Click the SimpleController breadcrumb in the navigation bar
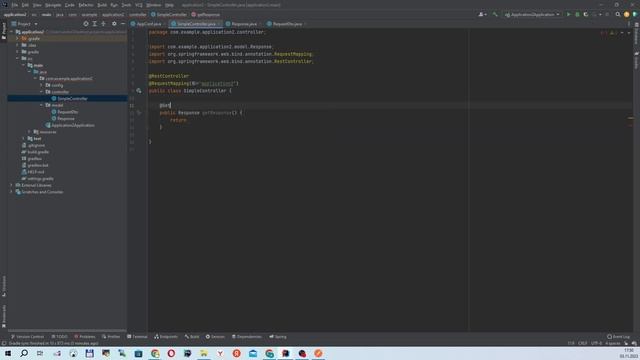 (x=171, y=14)
